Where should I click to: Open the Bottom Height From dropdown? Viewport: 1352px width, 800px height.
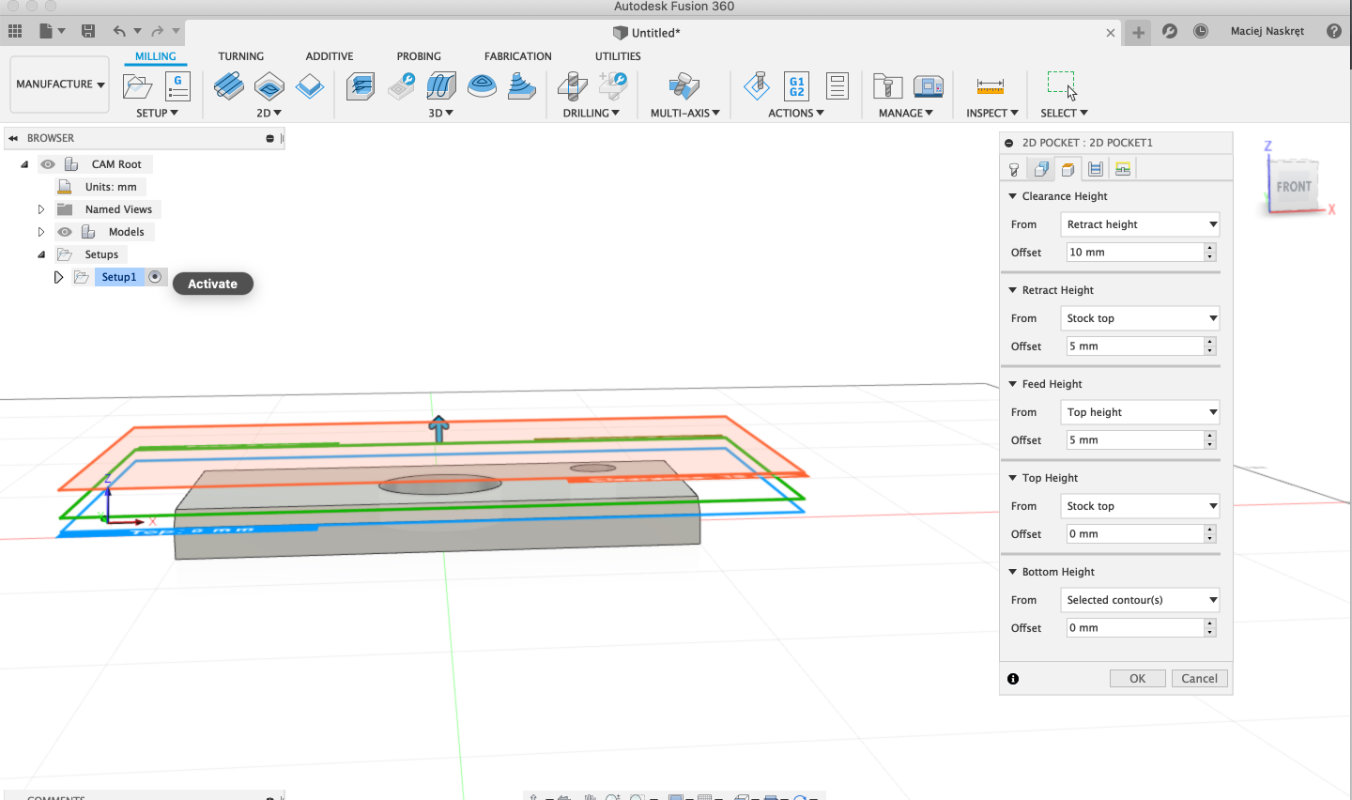coord(1140,600)
